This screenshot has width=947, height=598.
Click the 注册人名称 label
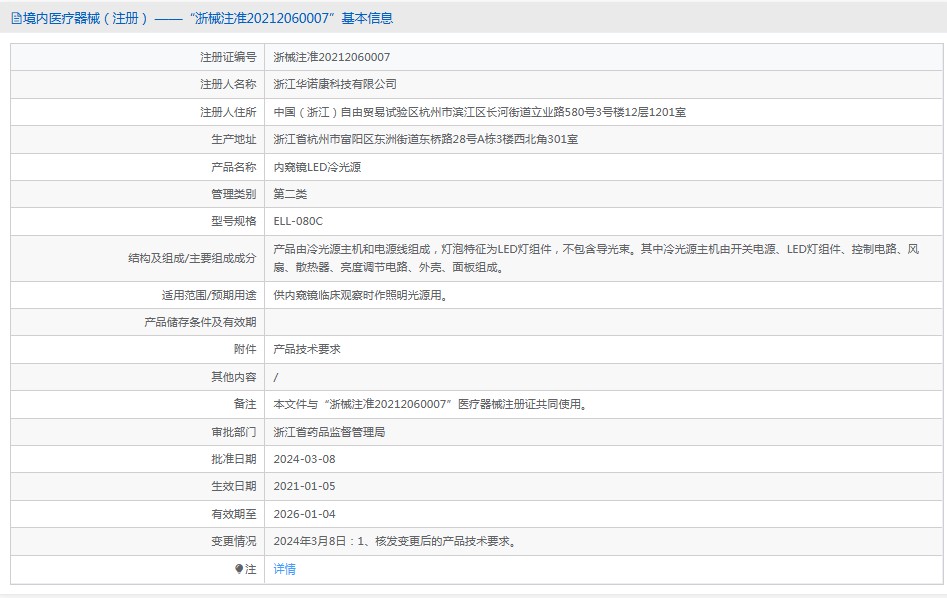(228, 85)
